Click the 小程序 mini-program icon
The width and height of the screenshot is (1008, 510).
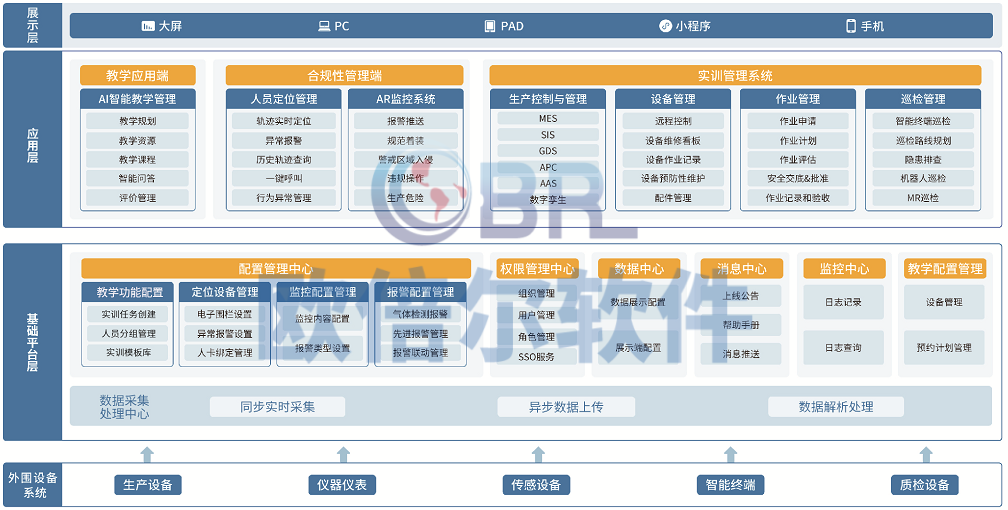click(665, 26)
